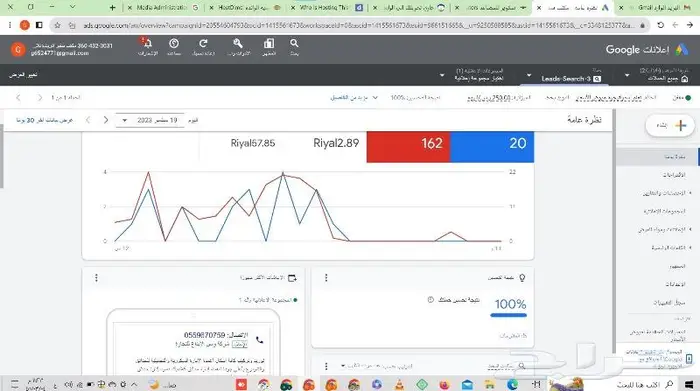
Task: Click the magnifier search icon in Google Ads header
Action: point(294,43)
